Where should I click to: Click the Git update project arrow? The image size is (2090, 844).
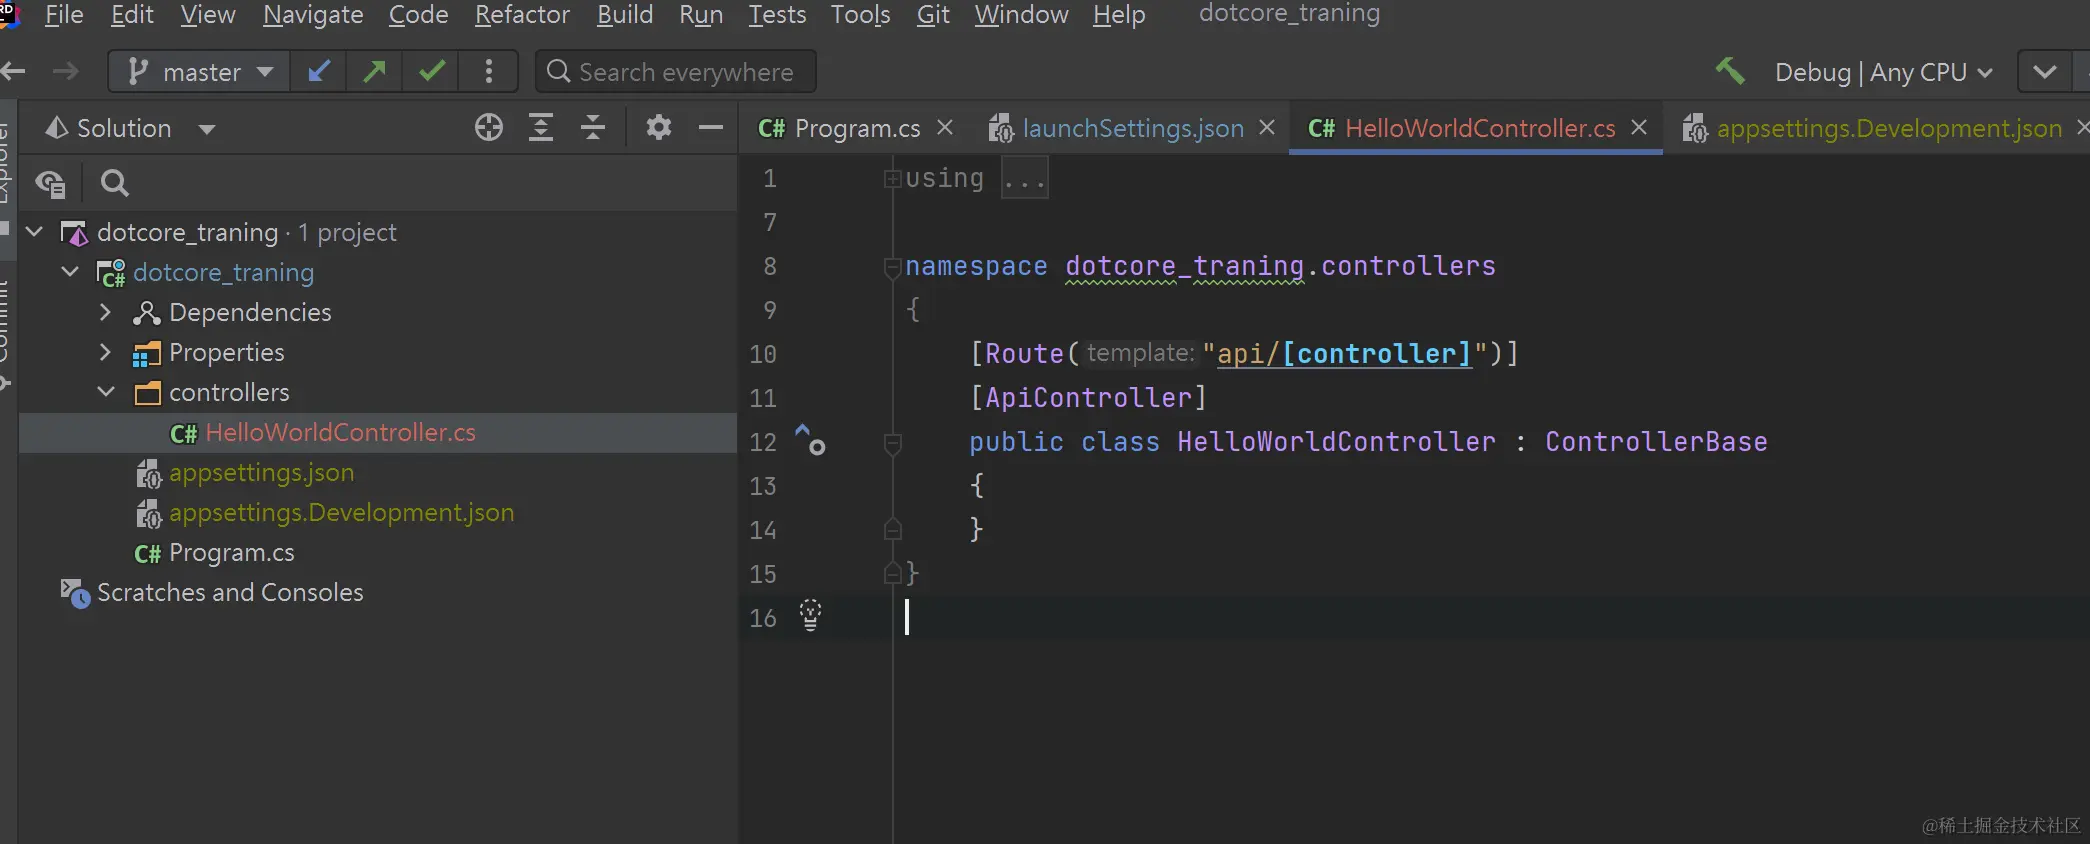pyautogui.click(x=319, y=72)
